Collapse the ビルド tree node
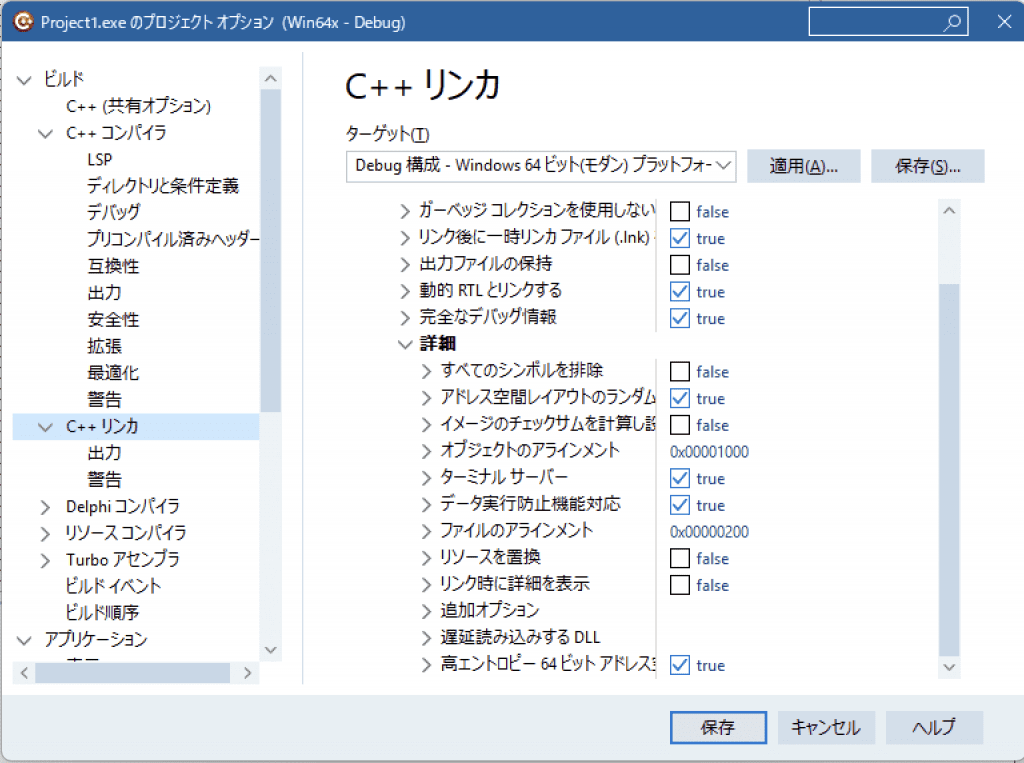Image resolution: width=1024 pixels, height=763 pixels. (x=24, y=80)
